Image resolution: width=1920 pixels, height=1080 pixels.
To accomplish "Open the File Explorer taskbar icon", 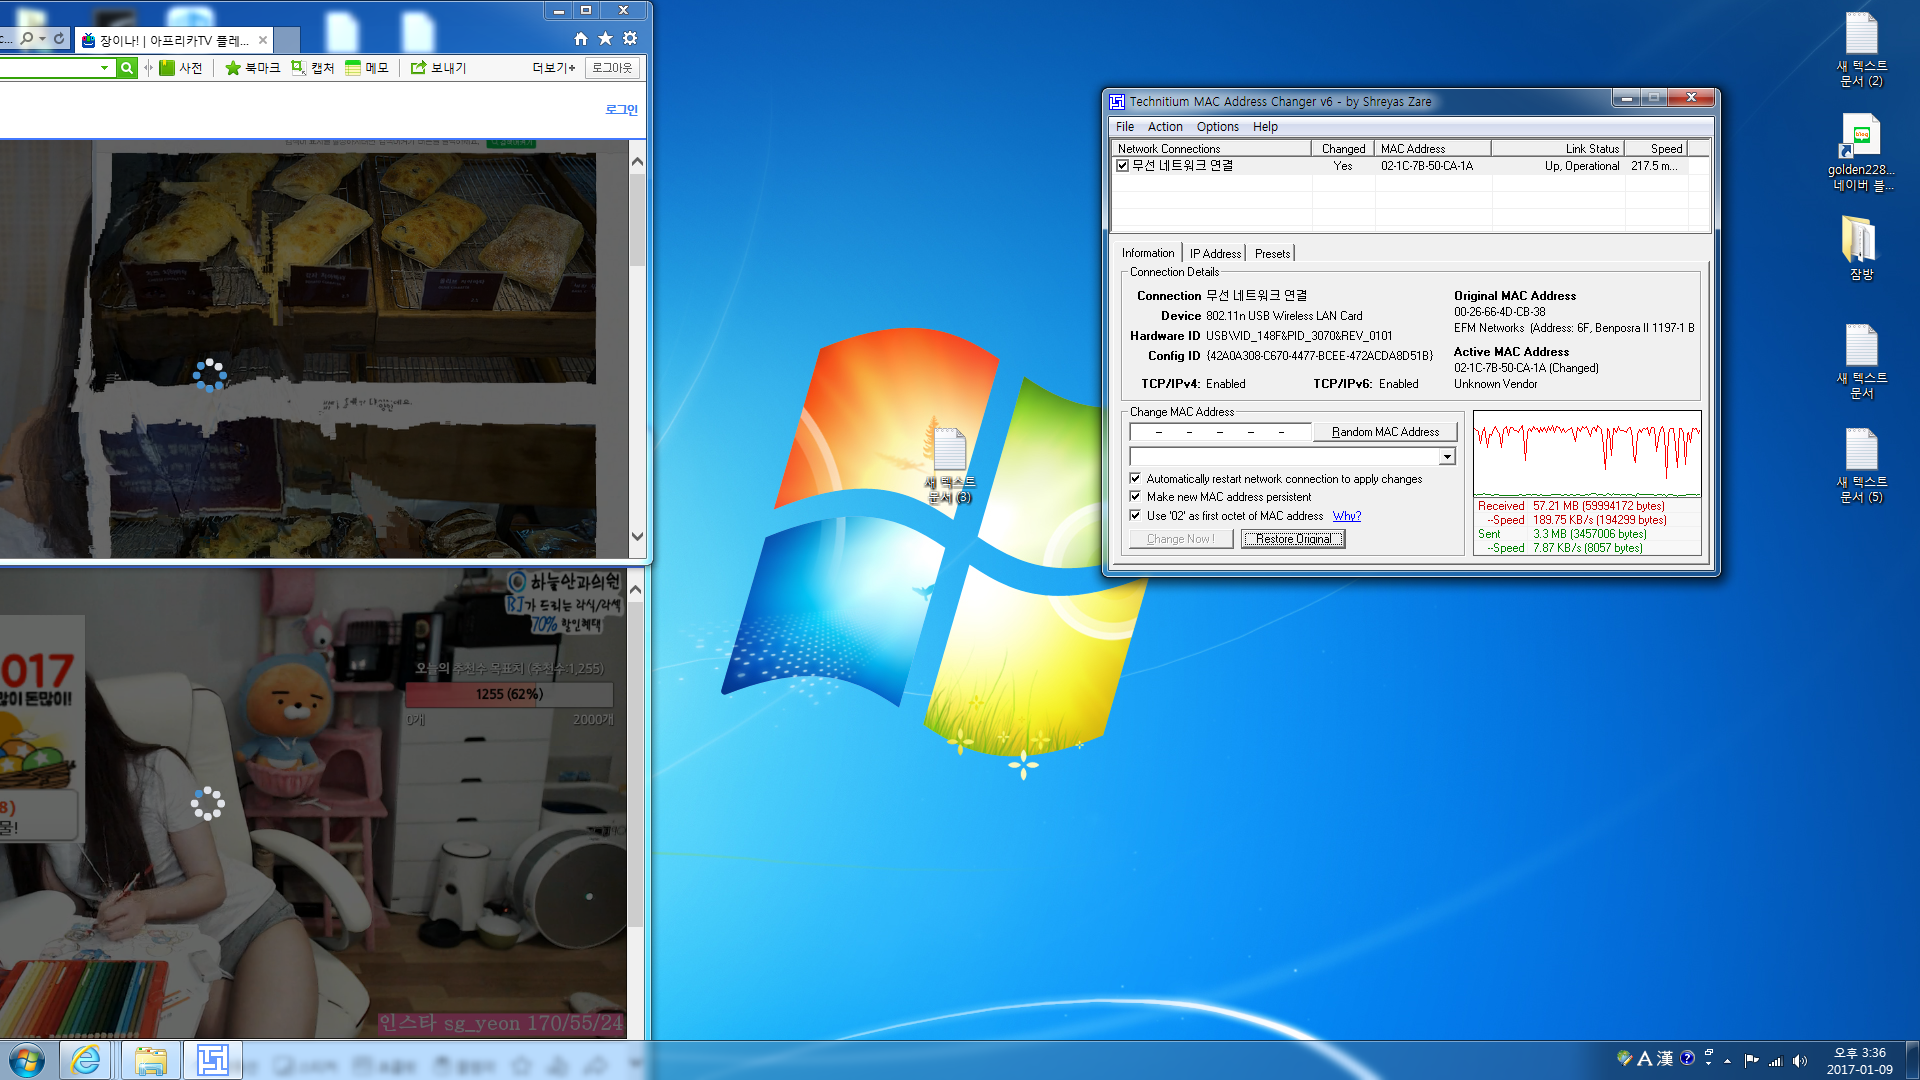I will (151, 1060).
